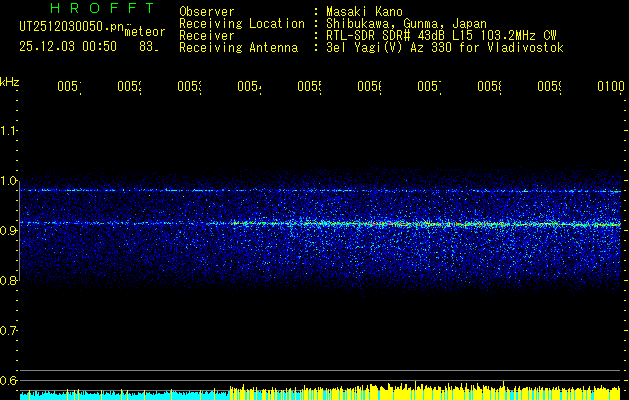Image resolution: width=629 pixels, height=400 pixels.
Task: Click the 0055 time marker
Action: pos(309,86)
